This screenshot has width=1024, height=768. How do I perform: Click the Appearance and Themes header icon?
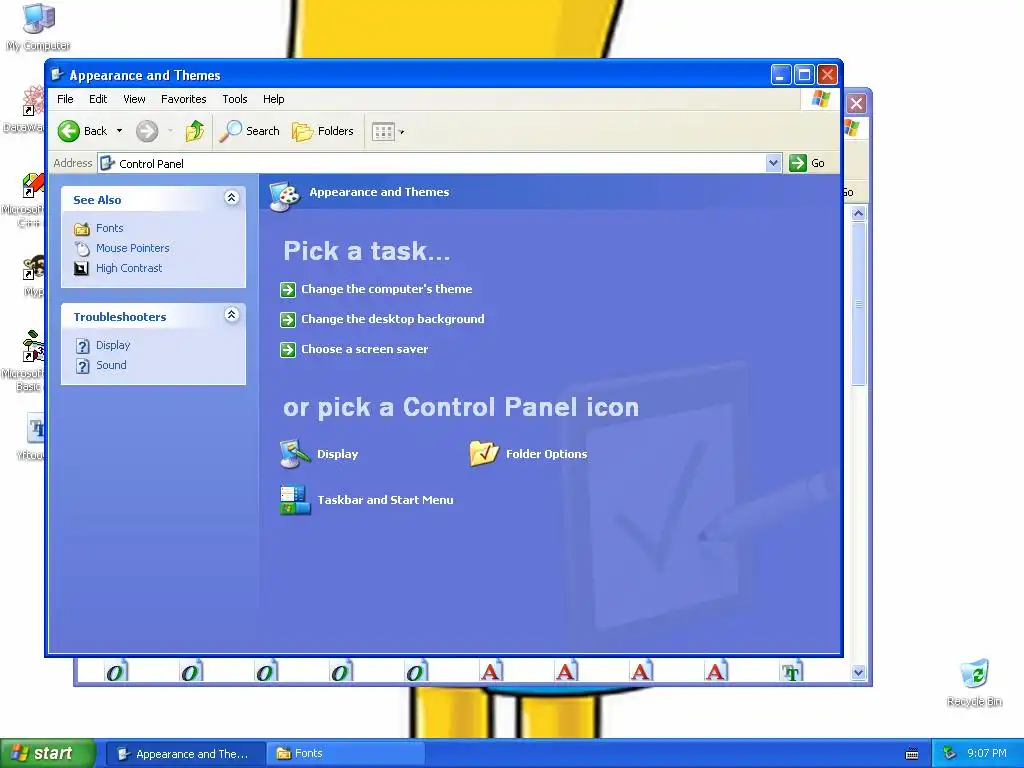[285, 195]
